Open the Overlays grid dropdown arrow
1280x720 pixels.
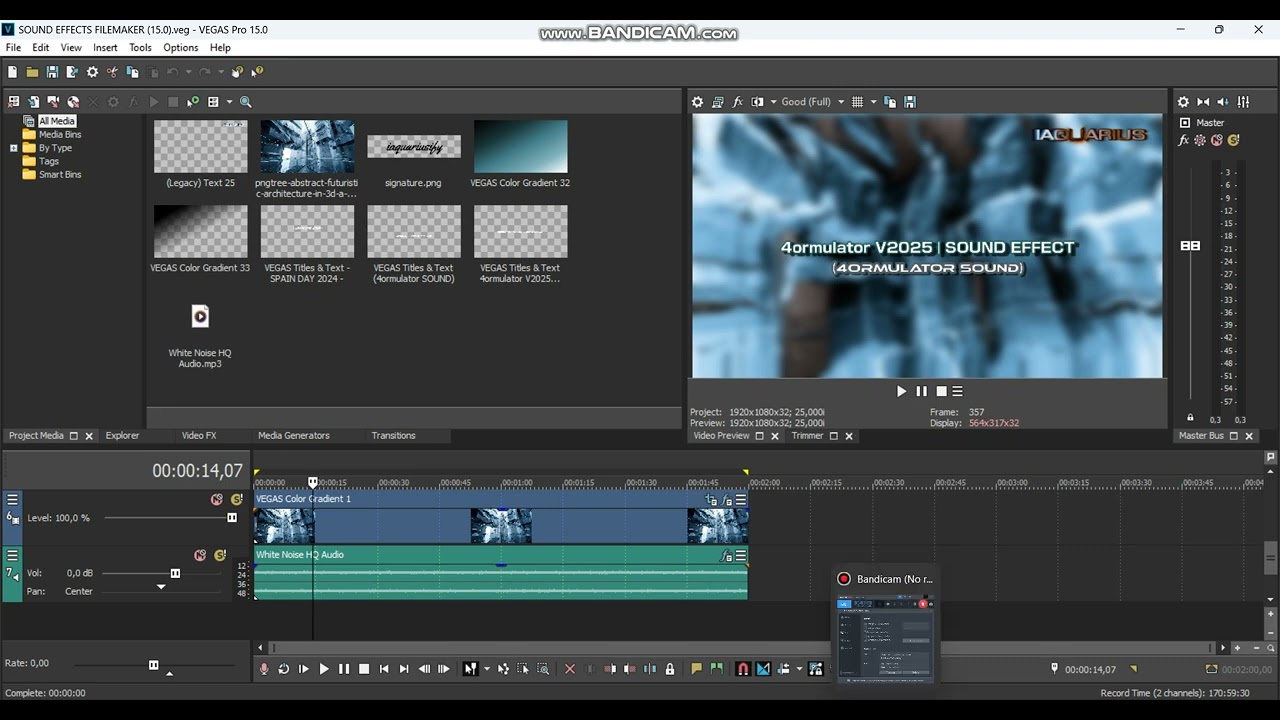(x=873, y=102)
